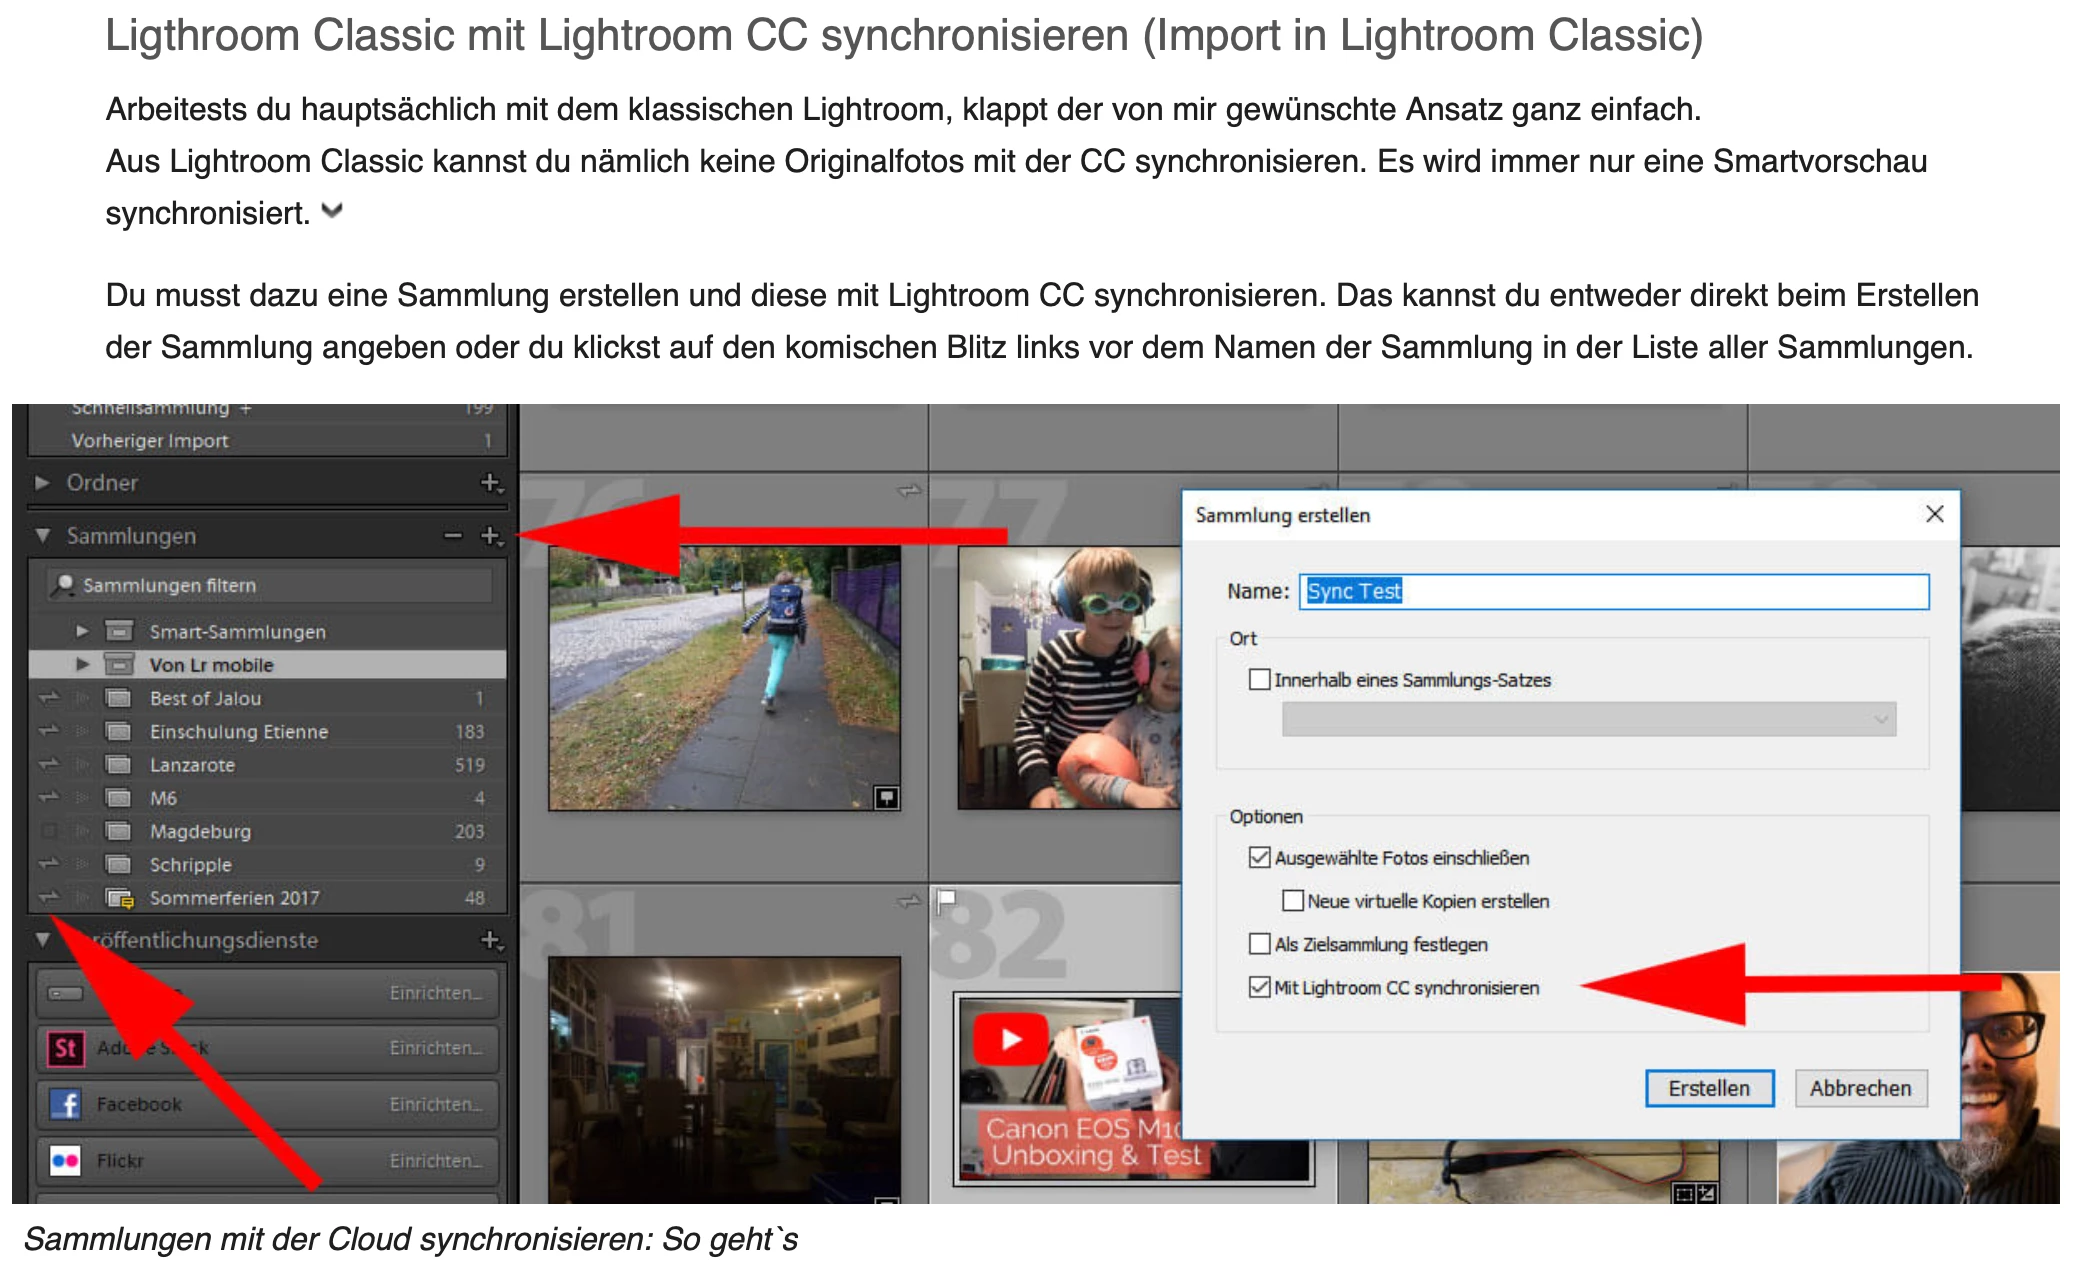Screen dimensions: 2088x1268
Task: Click the Flickr publish service icon
Action: (x=66, y=1160)
